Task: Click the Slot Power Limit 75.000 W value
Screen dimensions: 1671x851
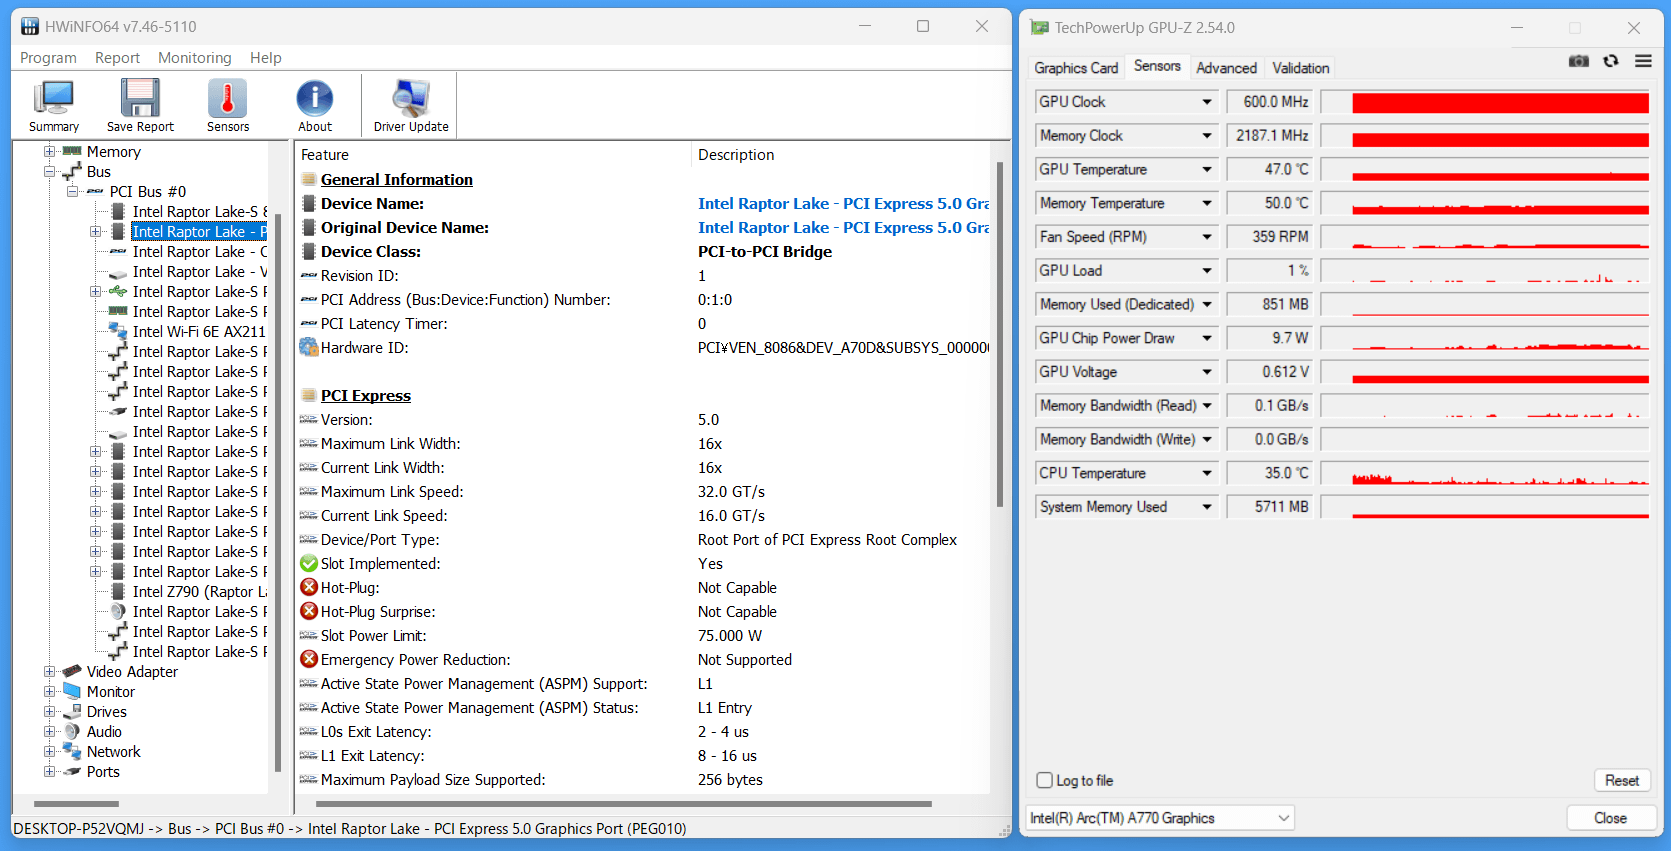Action: pyautogui.click(x=729, y=635)
